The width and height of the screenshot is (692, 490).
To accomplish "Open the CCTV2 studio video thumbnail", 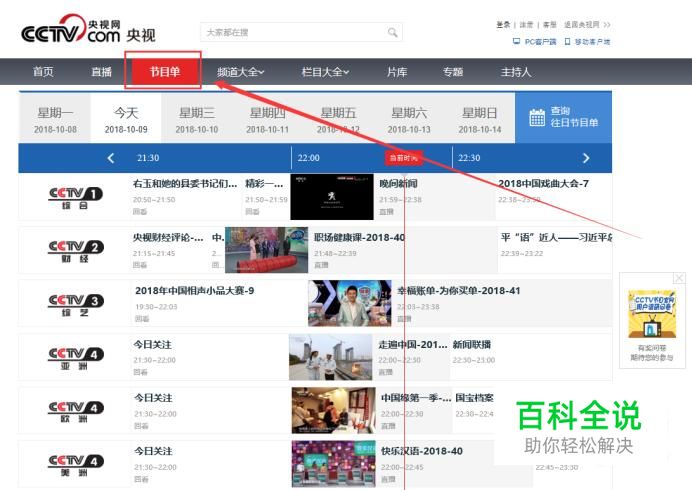I will click(x=267, y=250).
